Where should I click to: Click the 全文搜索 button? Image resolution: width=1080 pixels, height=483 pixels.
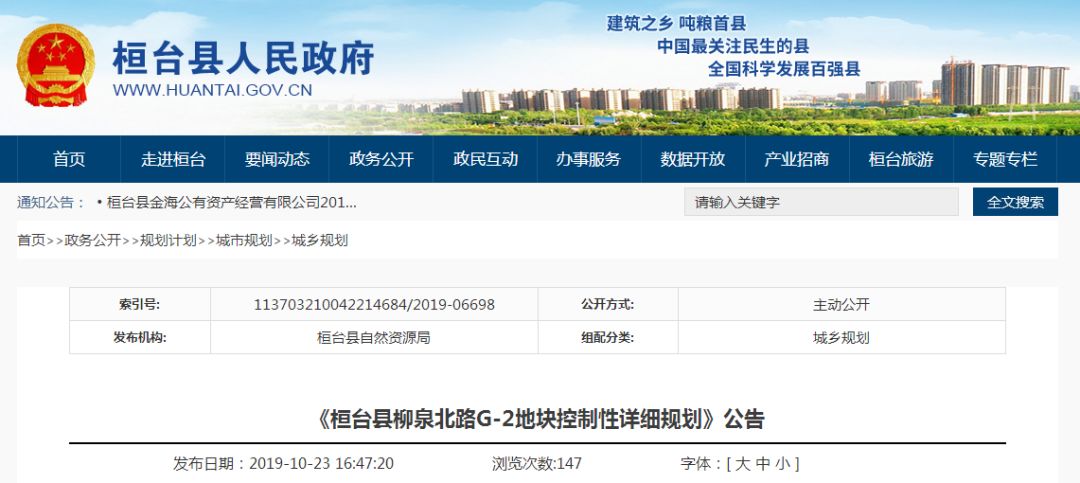pos(1015,202)
